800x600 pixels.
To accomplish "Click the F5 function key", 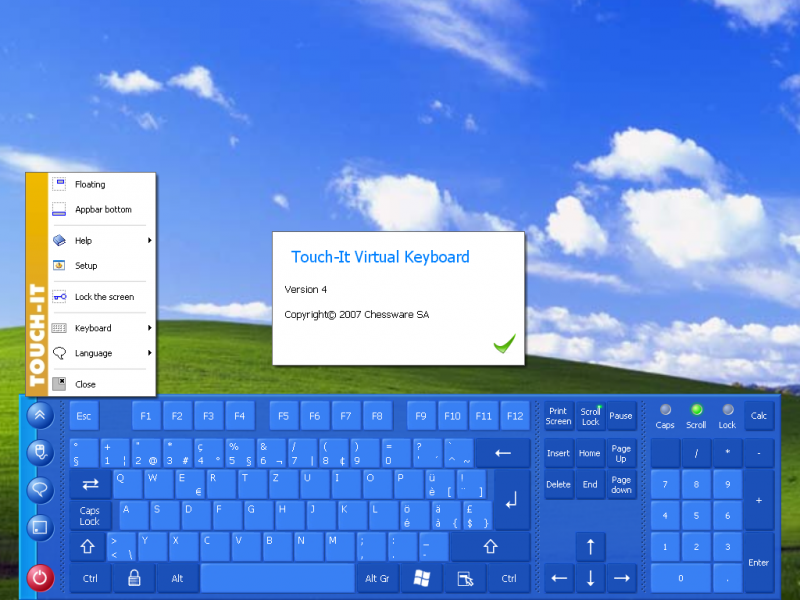I will pos(283,416).
